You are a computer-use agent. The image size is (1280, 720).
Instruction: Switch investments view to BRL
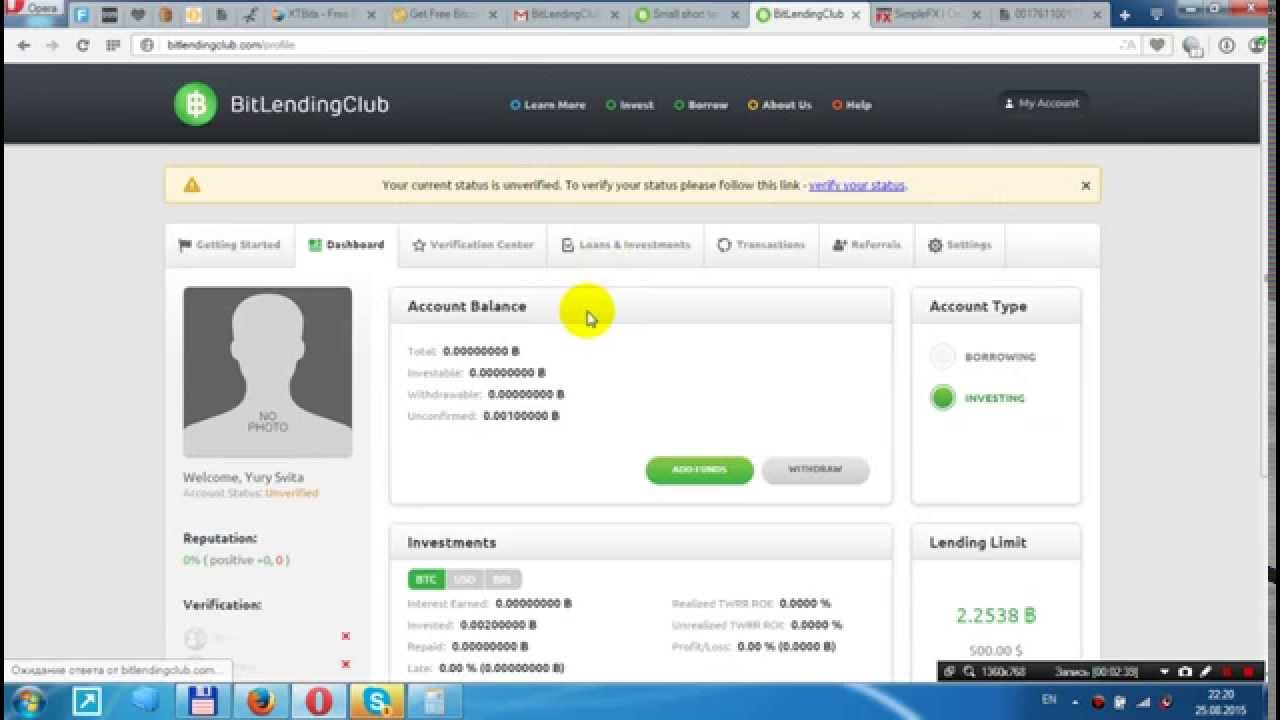(502, 580)
